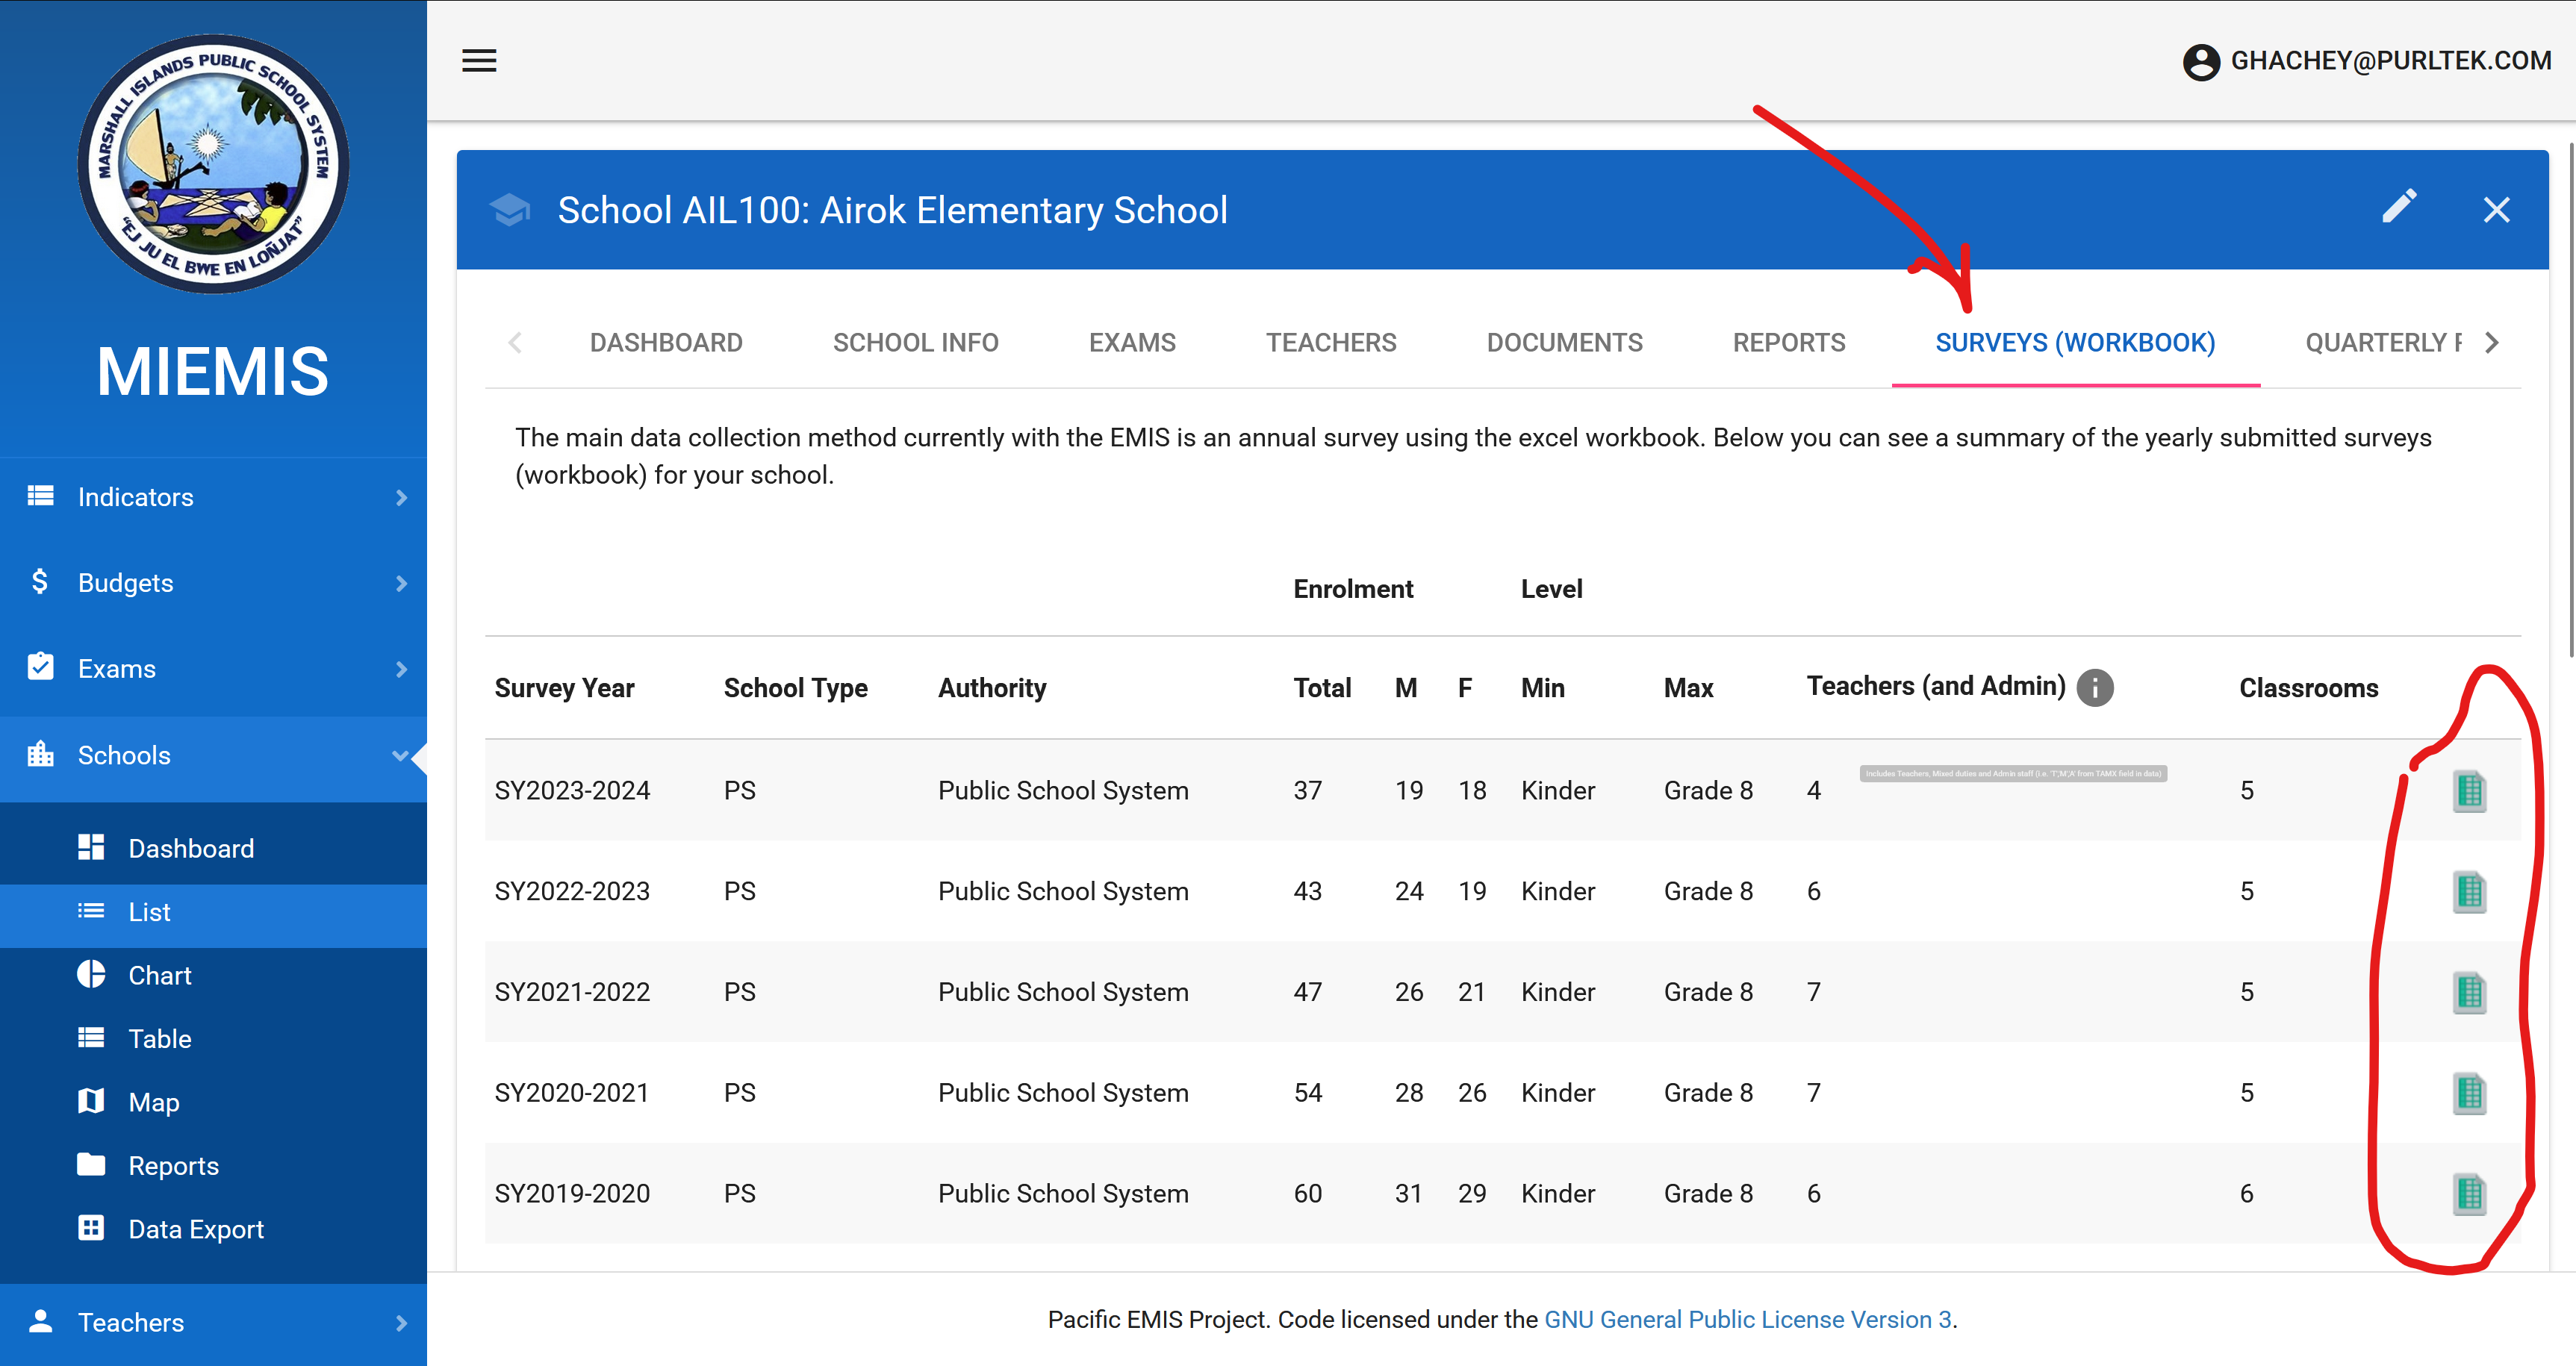This screenshot has height=1366, width=2576.
Task: Open GNU General Public License link
Action: click(1747, 1319)
